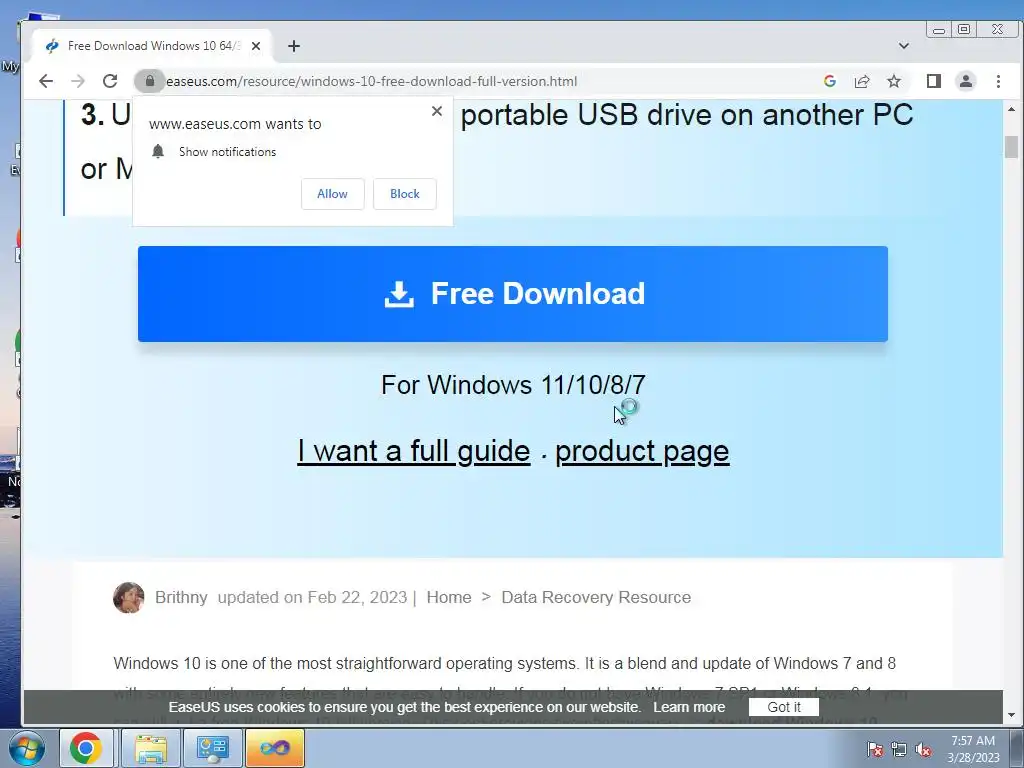Viewport: 1024px width, 768px height.
Task: Block notifications from easeus.com
Action: 405,194
